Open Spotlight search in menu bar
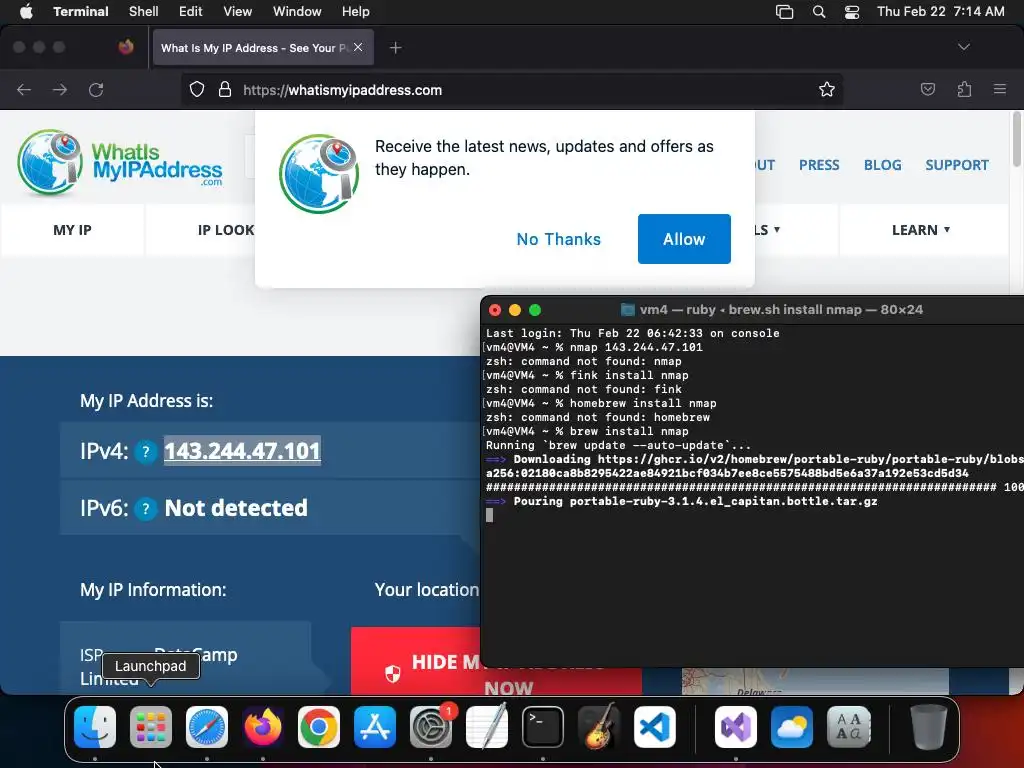1024x768 pixels. coord(818,12)
